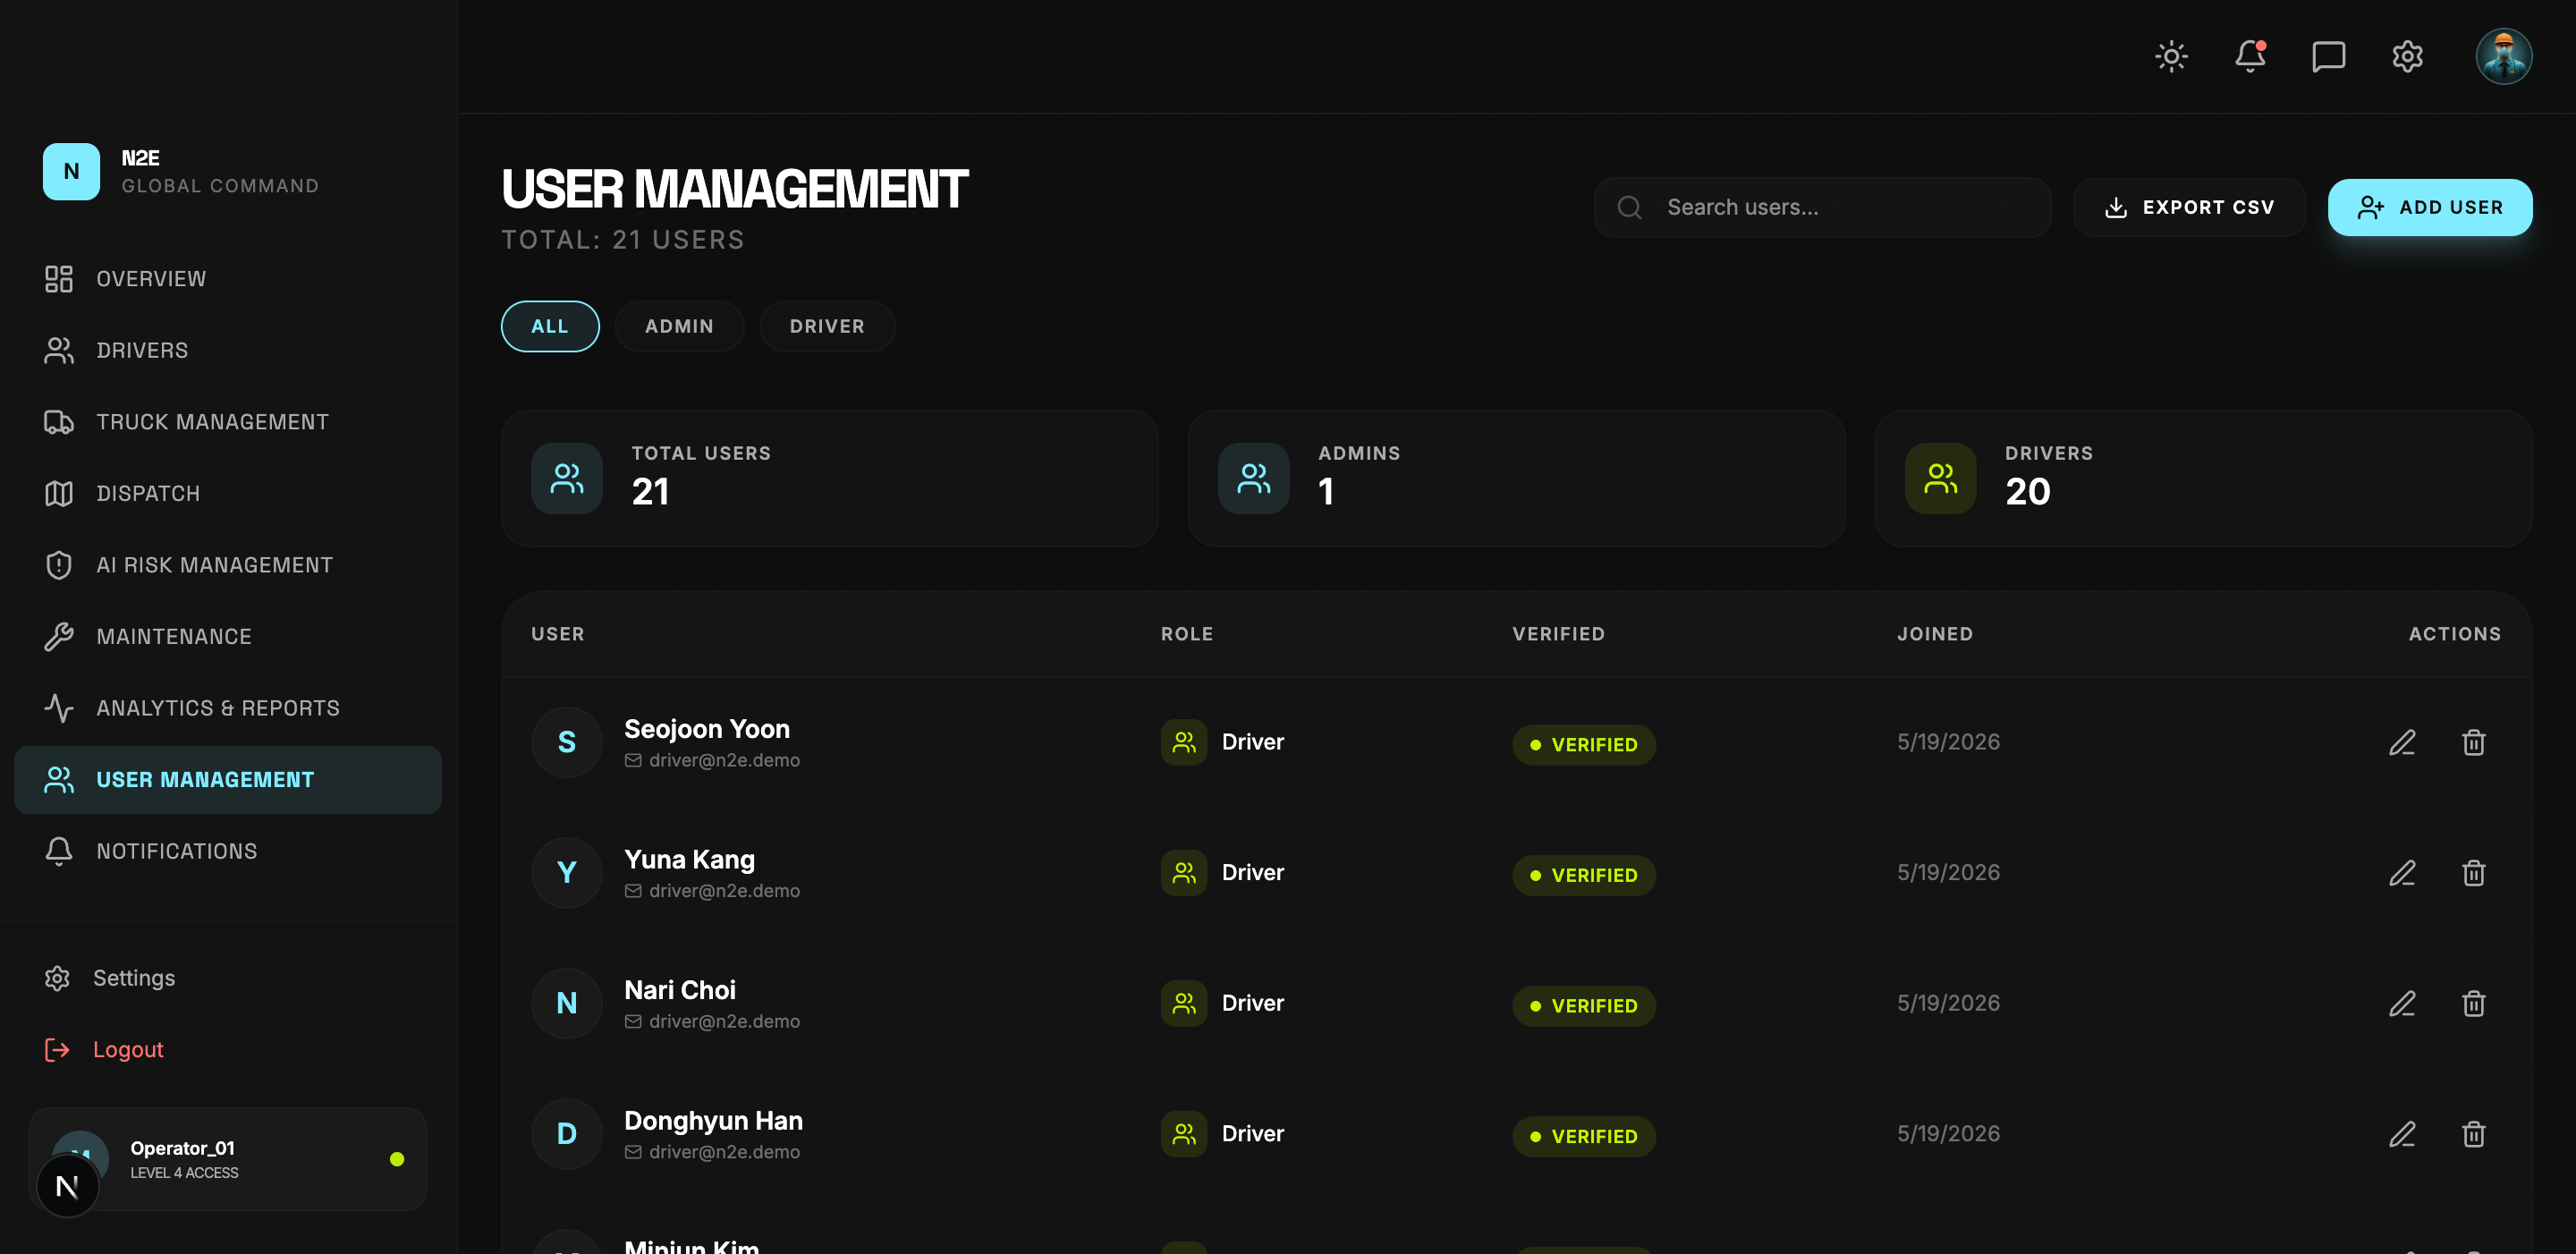This screenshot has width=2576, height=1254.
Task: Click the Driver role icon for Yuna Kang
Action: pyautogui.click(x=1184, y=873)
